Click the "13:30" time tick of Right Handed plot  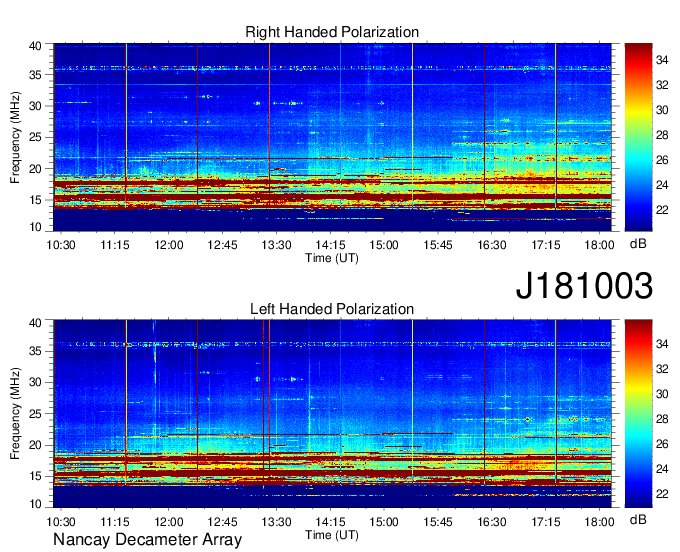[276, 245]
